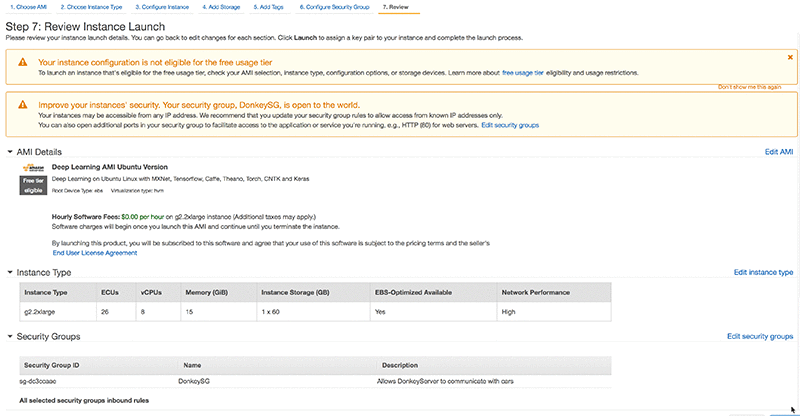Click the Edit instance type link
Viewport: 800px width, 416px height.
point(763,272)
